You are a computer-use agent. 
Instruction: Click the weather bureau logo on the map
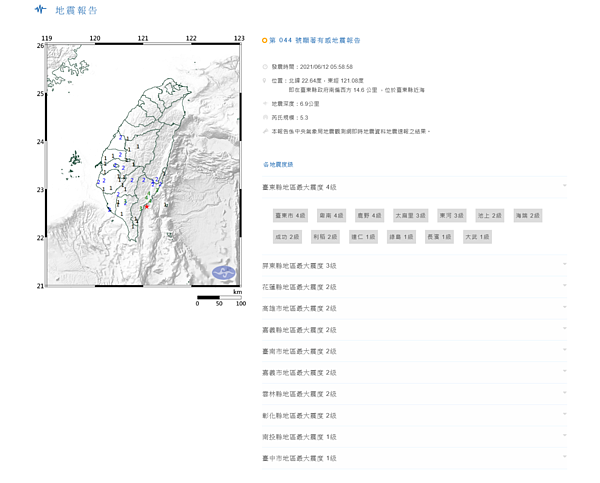224,273
